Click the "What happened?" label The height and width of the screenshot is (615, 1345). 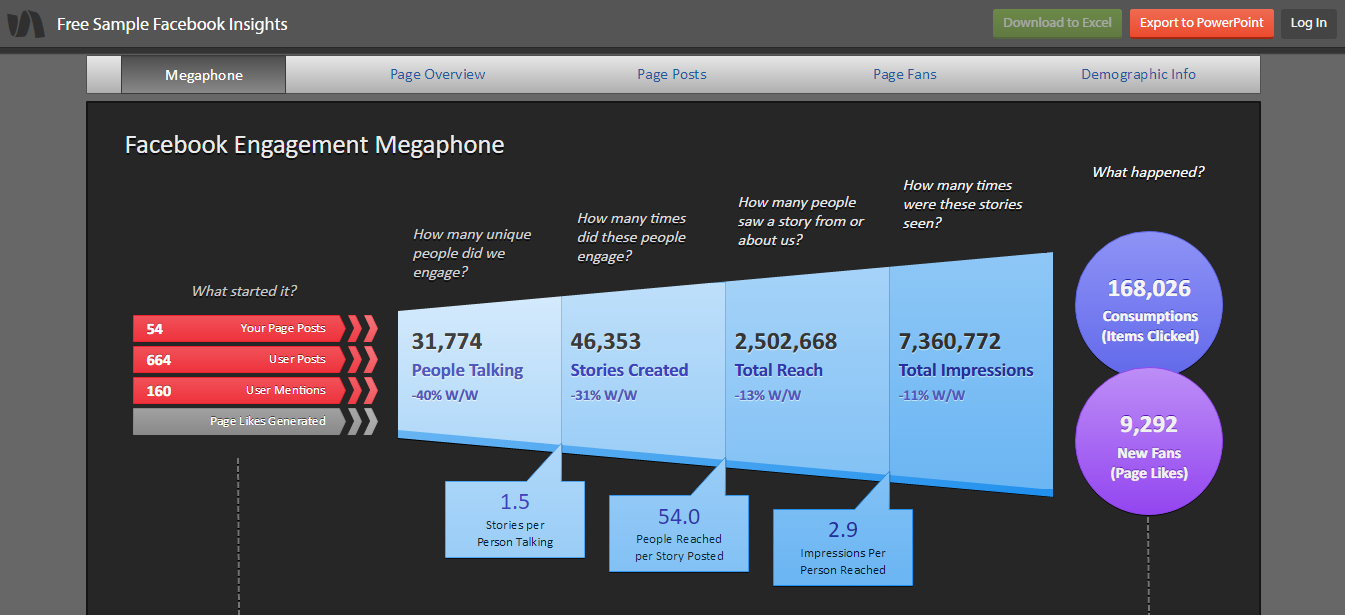coord(1148,172)
